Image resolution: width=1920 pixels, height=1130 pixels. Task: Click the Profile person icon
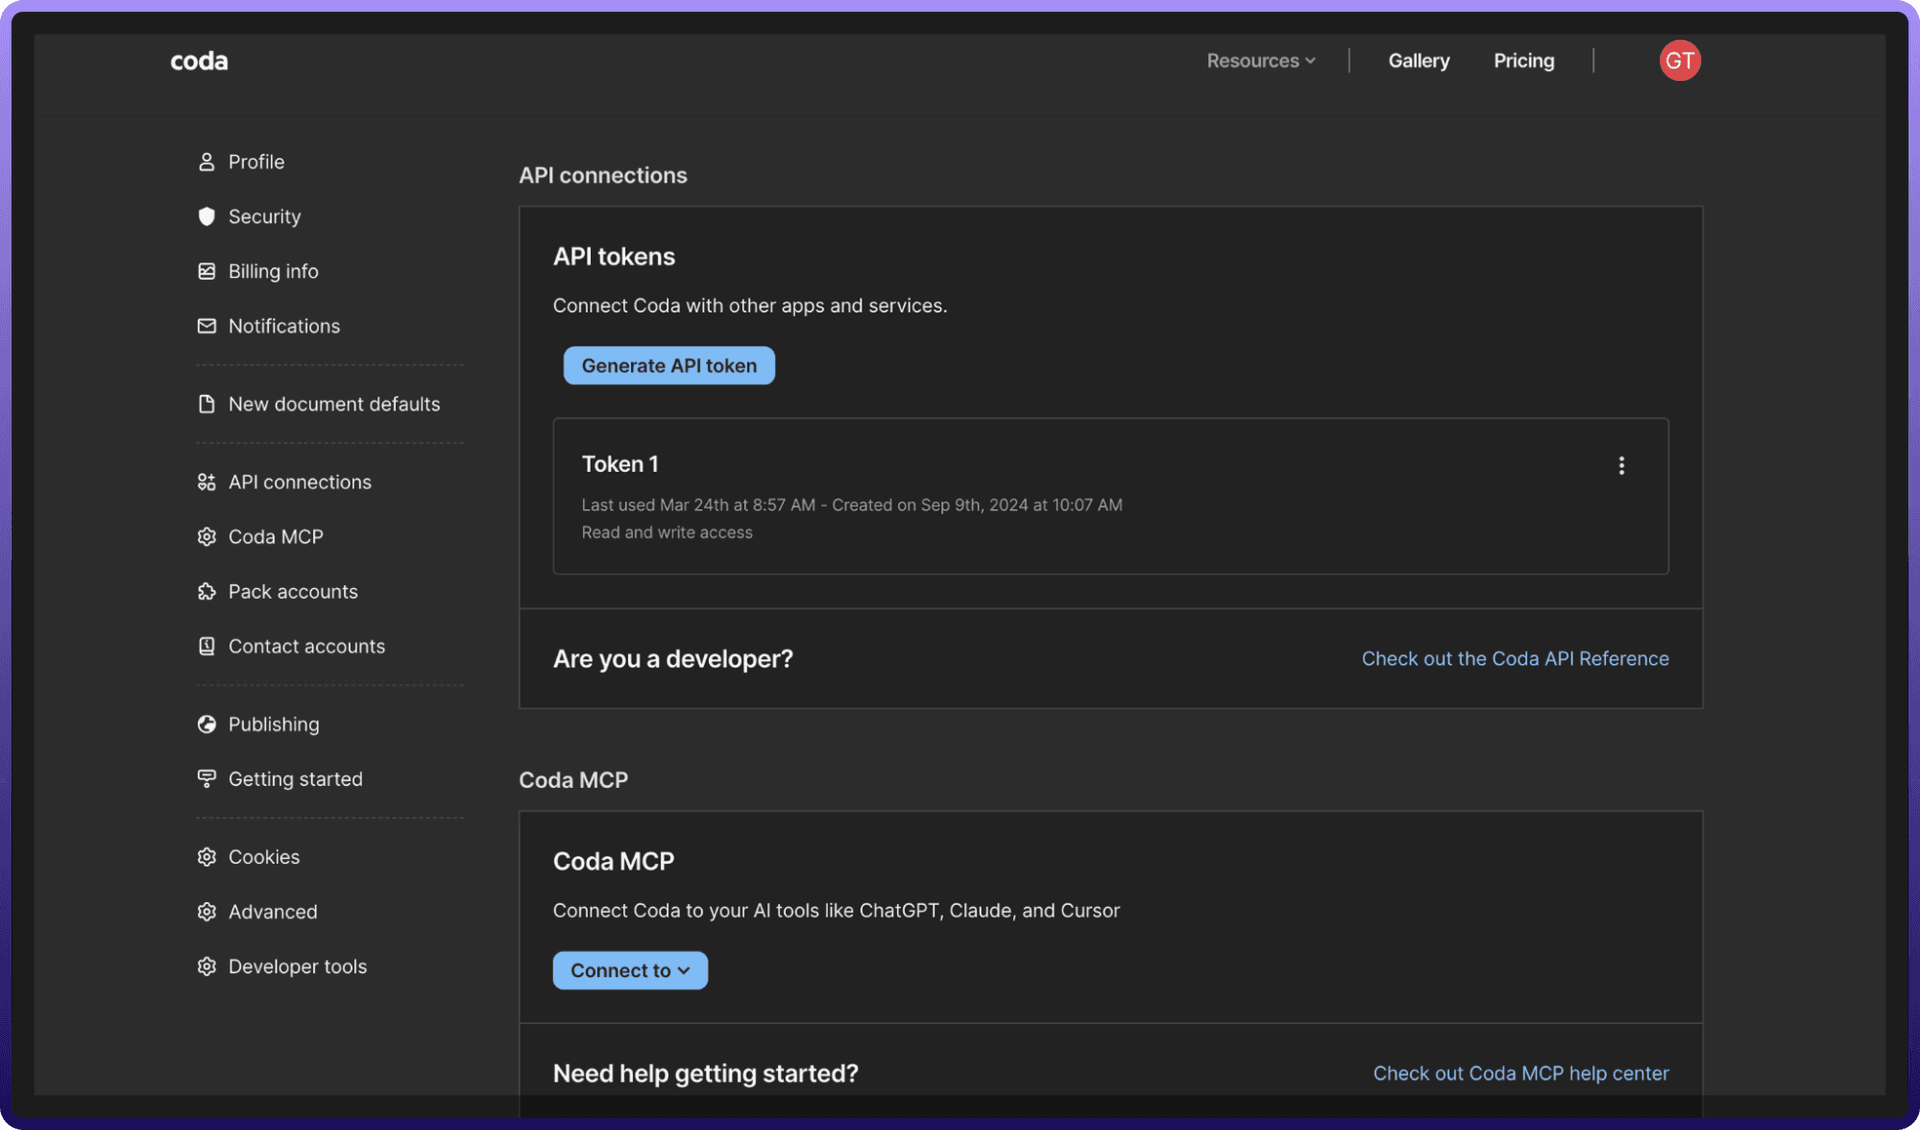click(206, 162)
